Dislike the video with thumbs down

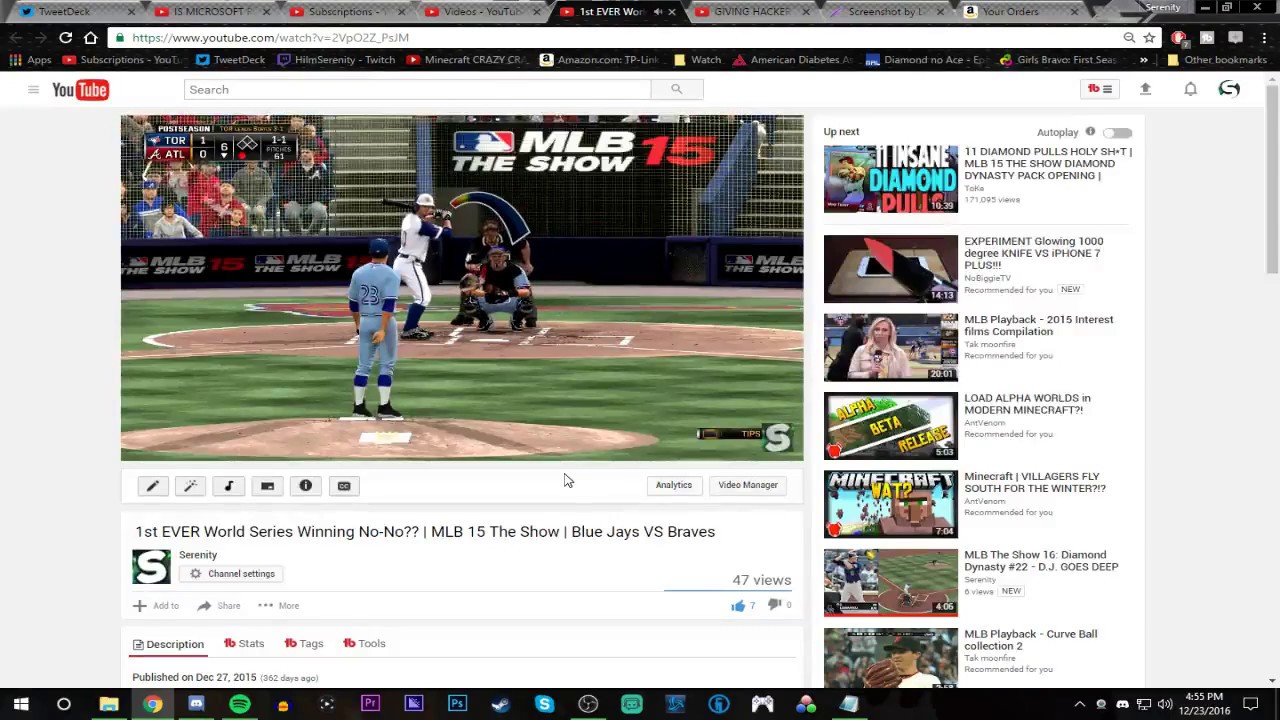coord(774,605)
